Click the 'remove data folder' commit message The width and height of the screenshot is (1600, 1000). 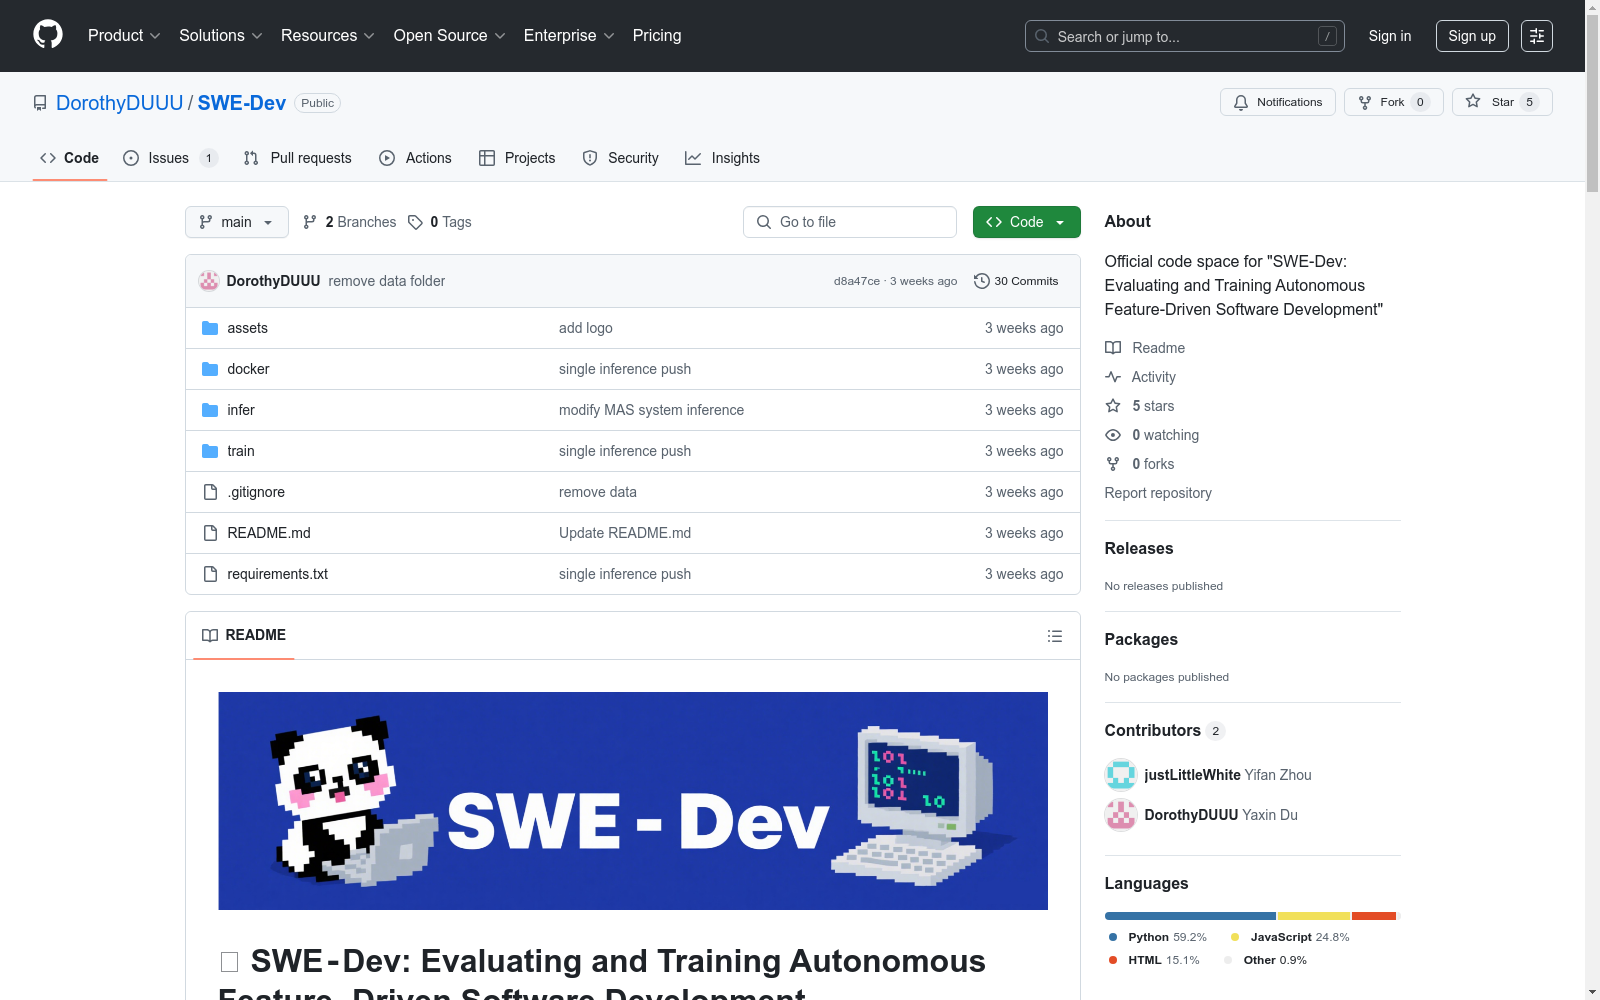pyautogui.click(x=387, y=281)
